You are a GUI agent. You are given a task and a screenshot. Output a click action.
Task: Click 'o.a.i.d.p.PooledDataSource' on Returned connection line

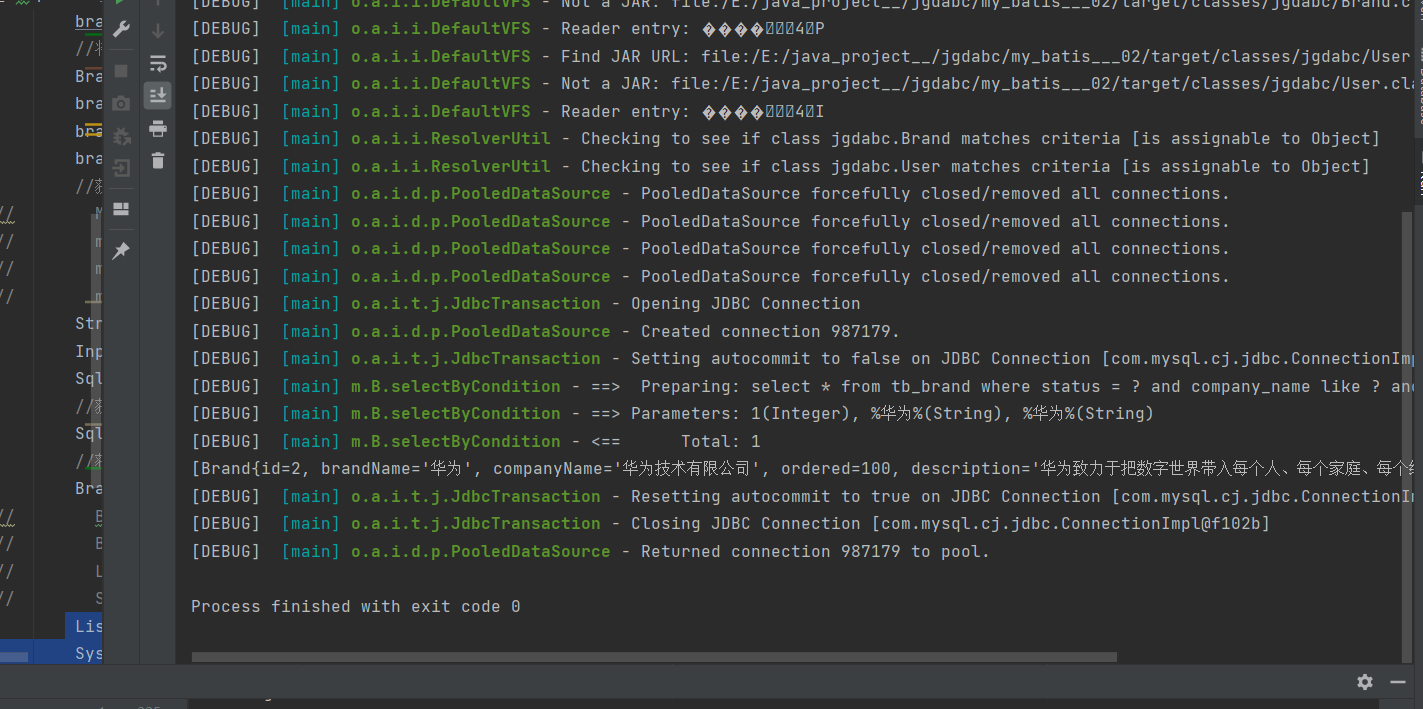point(481,551)
